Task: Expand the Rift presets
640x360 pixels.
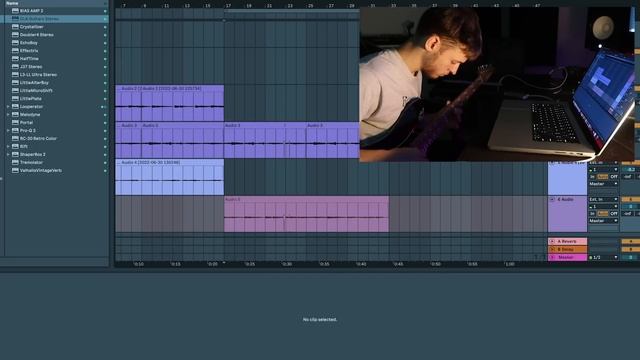Action: click(x=8, y=147)
